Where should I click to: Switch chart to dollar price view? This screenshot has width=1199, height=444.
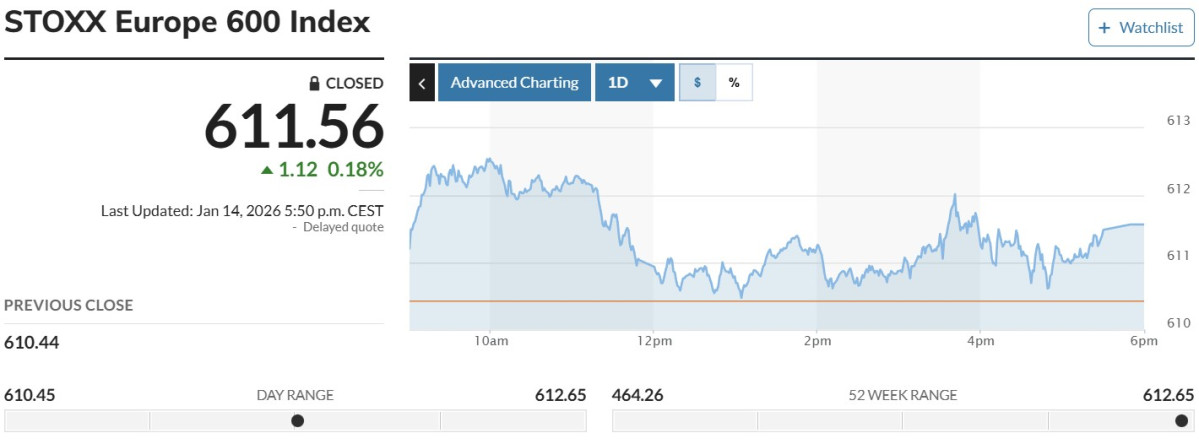pos(697,83)
